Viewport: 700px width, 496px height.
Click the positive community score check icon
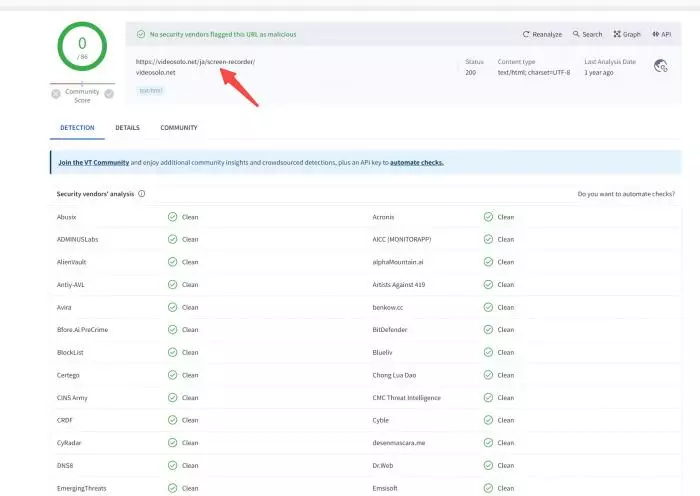109,94
